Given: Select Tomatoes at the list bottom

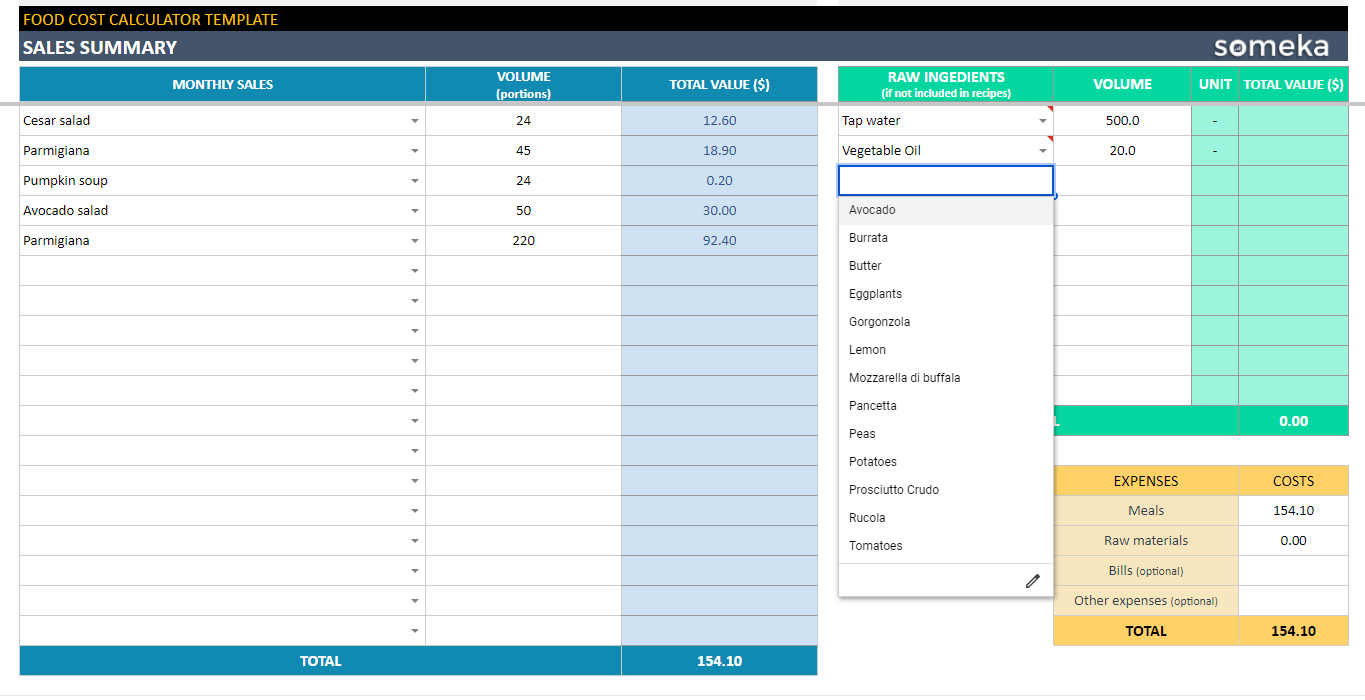Looking at the screenshot, I should pyautogui.click(x=875, y=546).
